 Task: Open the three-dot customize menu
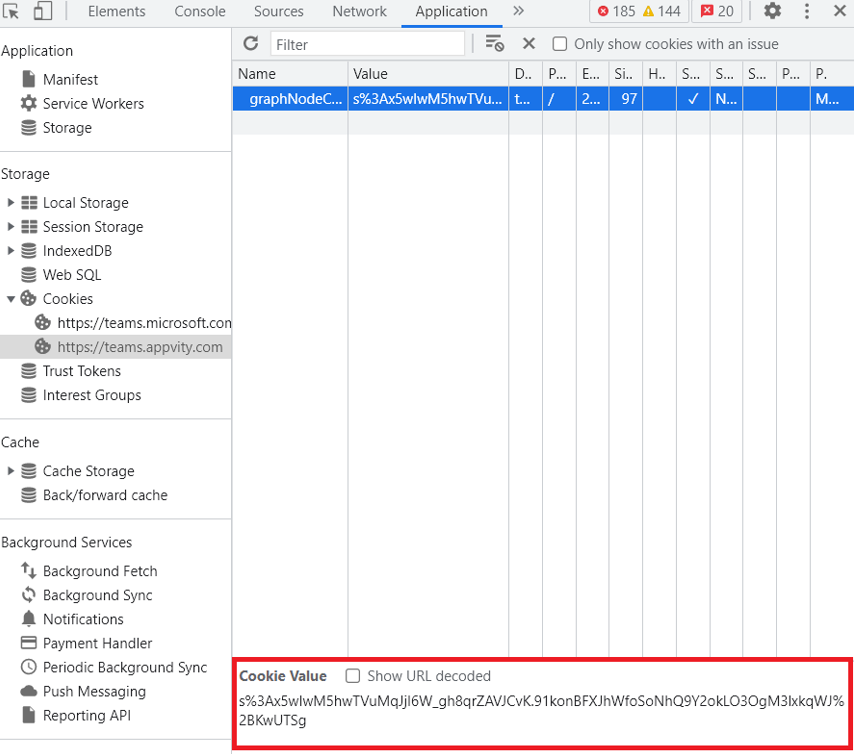pos(807,12)
